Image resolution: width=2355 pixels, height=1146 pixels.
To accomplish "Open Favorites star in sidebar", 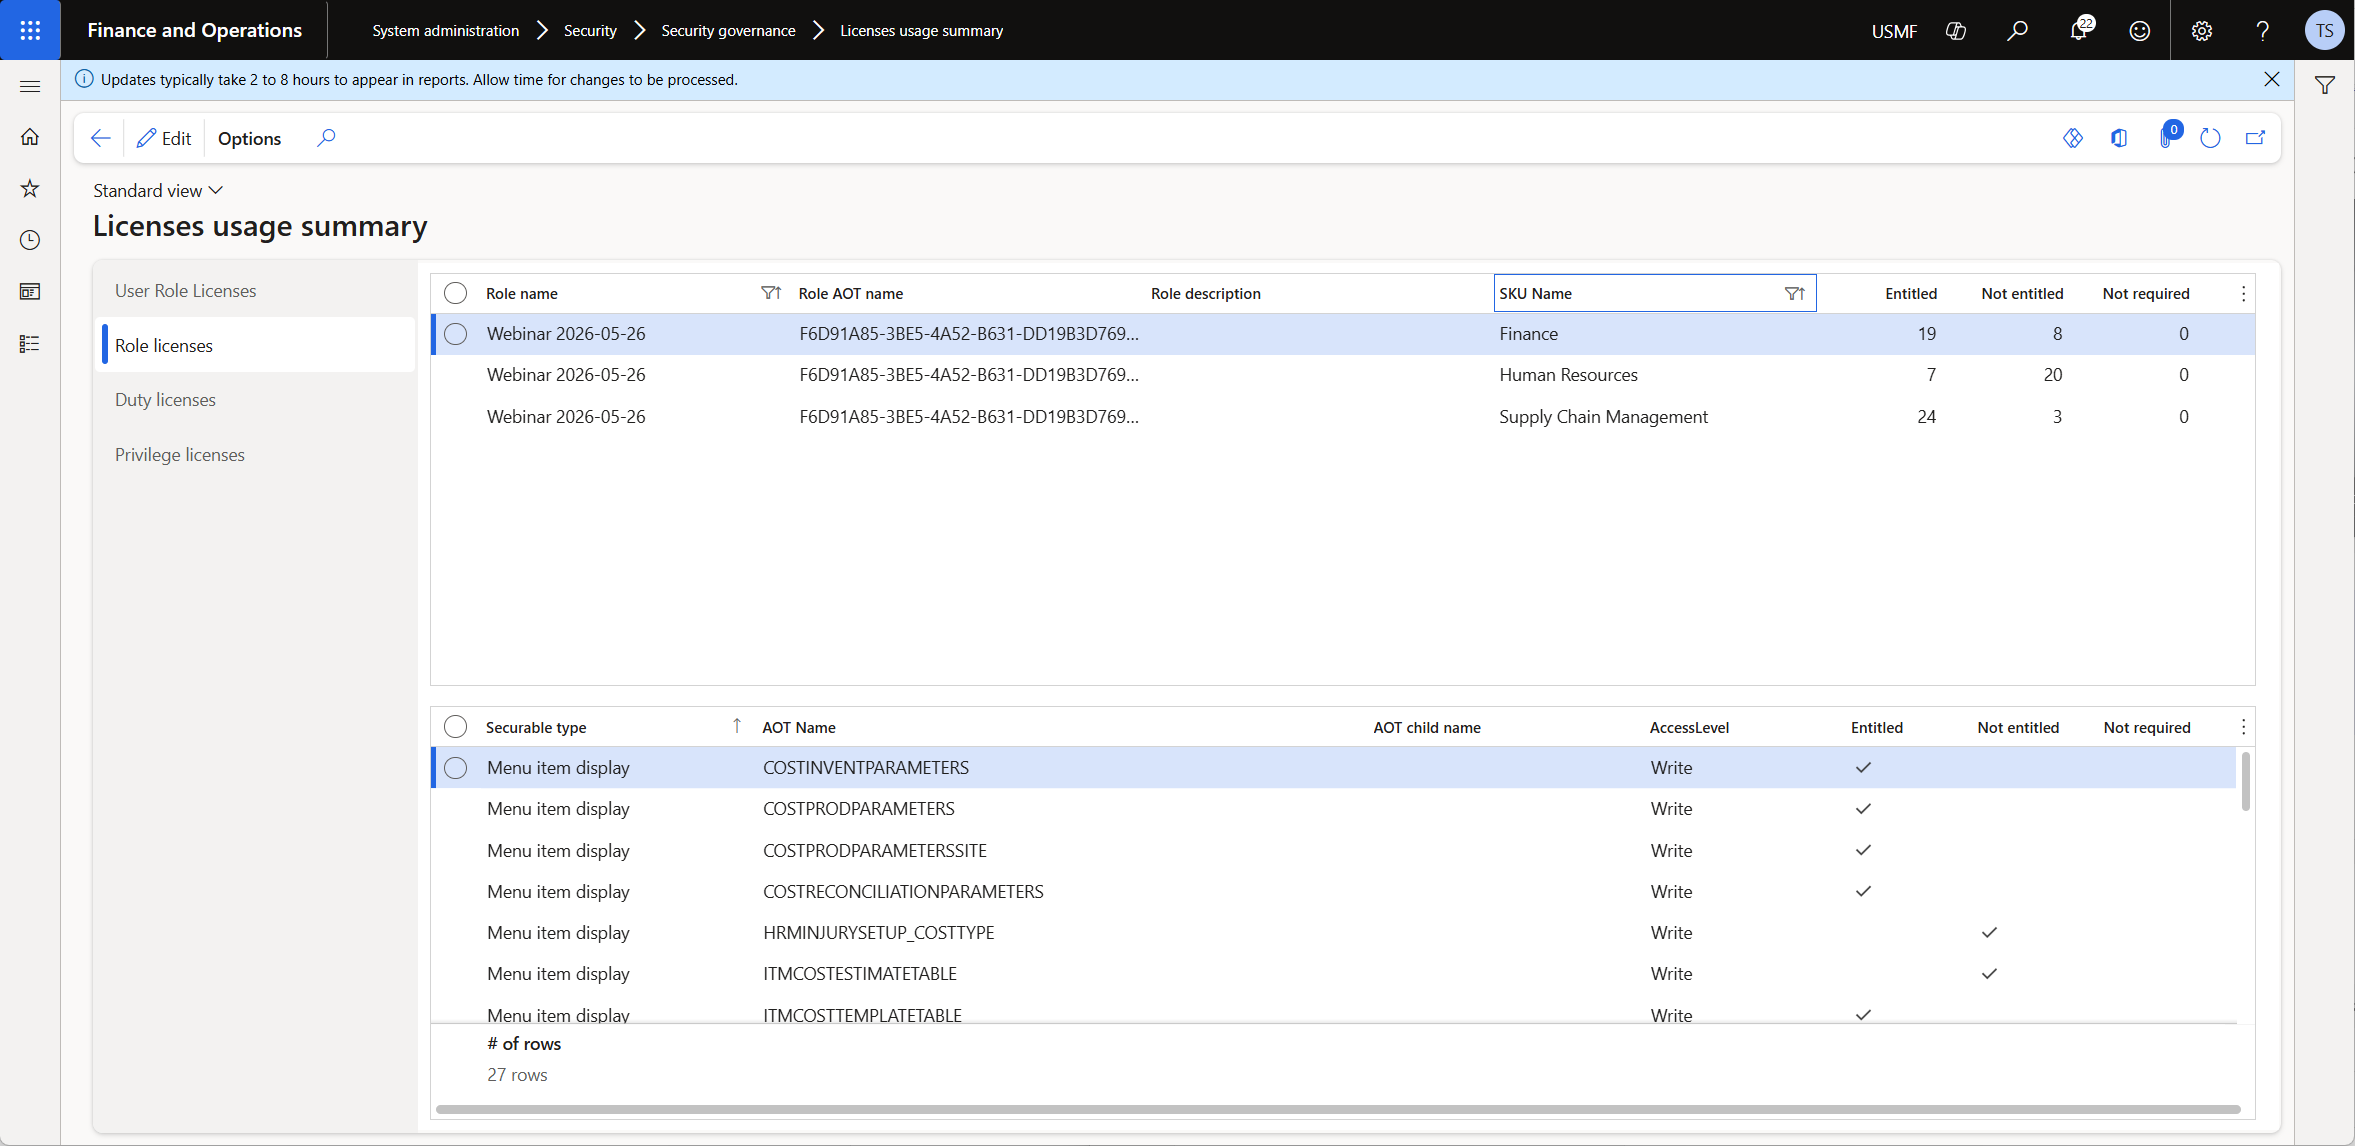I will click(x=30, y=189).
